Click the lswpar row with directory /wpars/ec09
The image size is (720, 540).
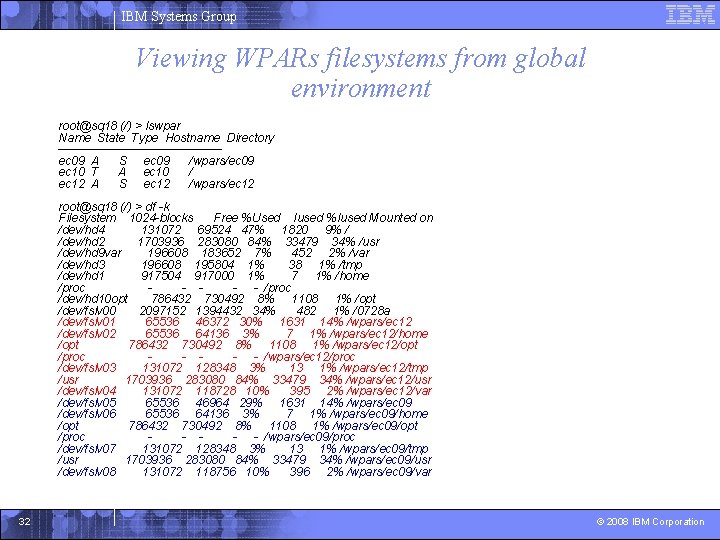pos(156,161)
